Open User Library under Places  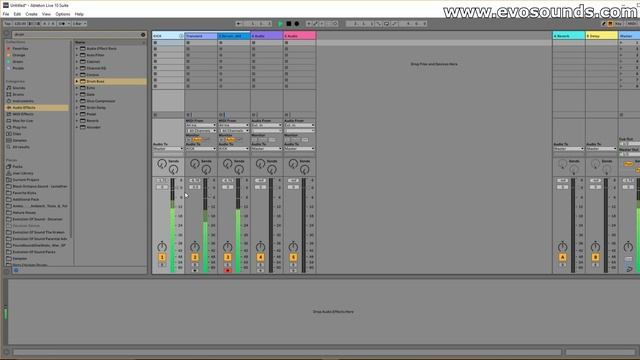point(23,173)
